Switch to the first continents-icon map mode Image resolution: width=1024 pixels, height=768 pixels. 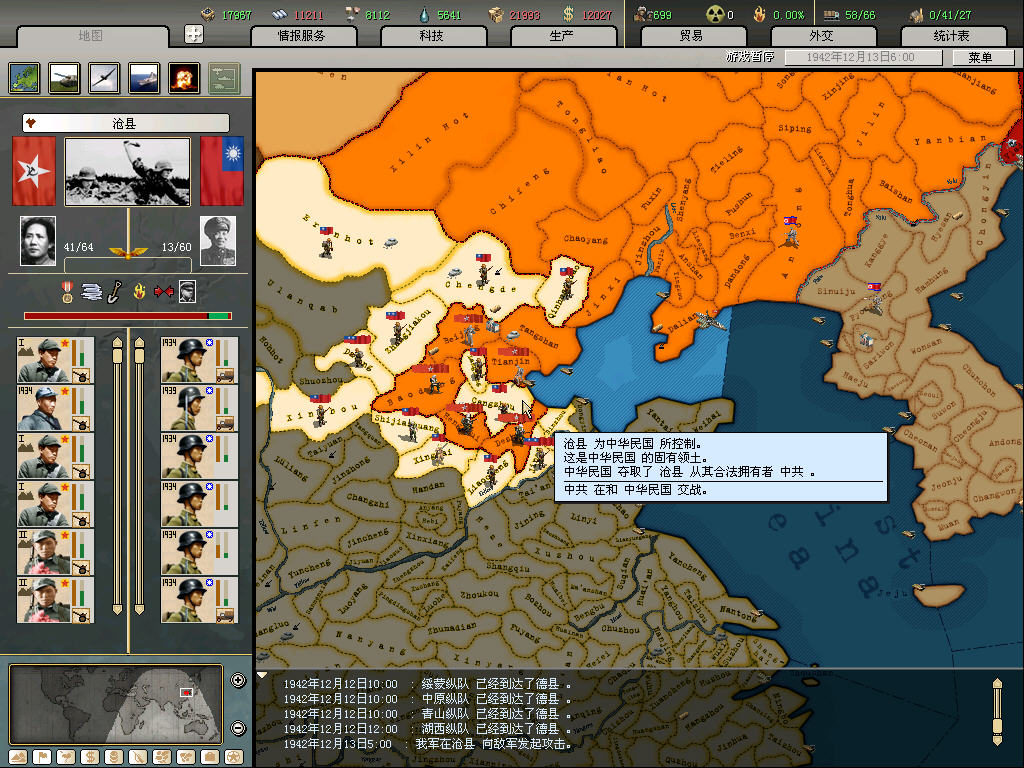coord(162,756)
